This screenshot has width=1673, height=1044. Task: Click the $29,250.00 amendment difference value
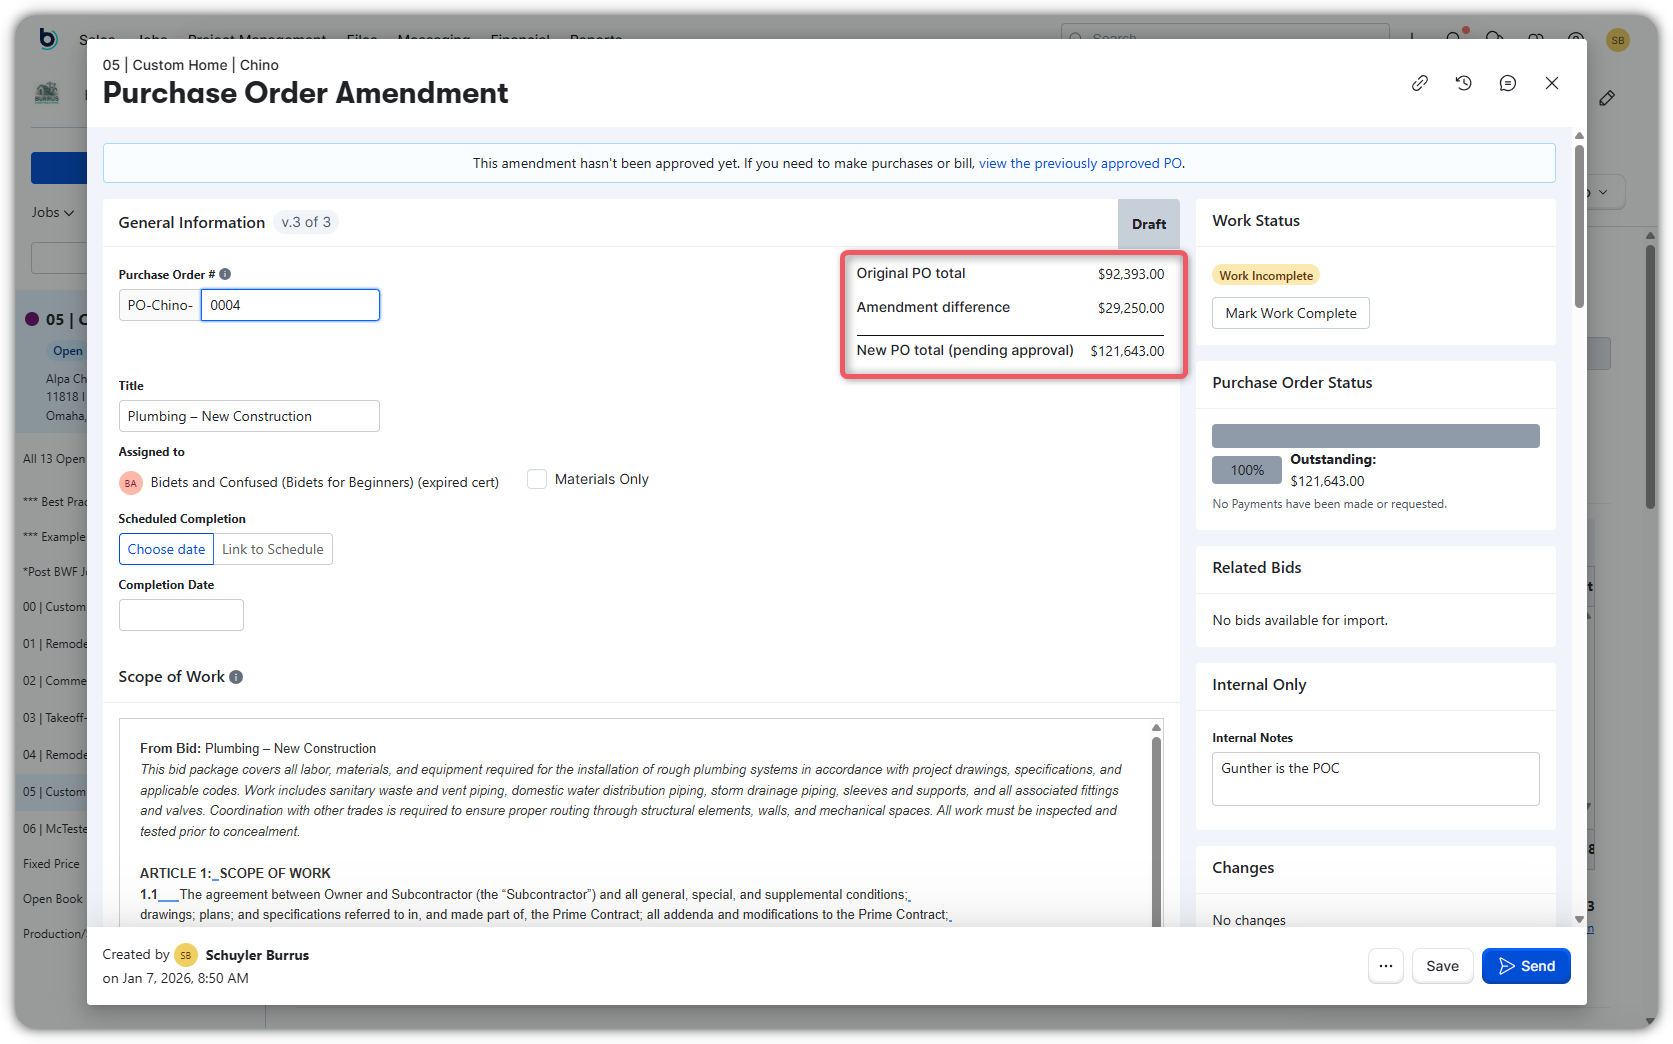tap(1130, 308)
